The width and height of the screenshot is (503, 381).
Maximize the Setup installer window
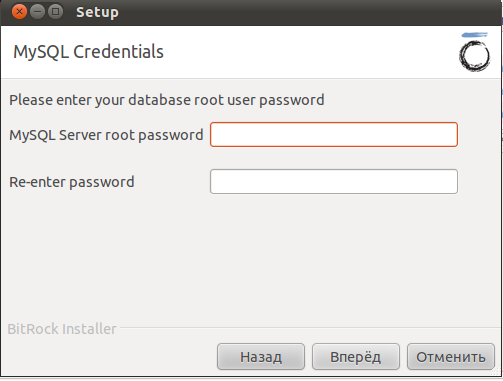[56, 12]
